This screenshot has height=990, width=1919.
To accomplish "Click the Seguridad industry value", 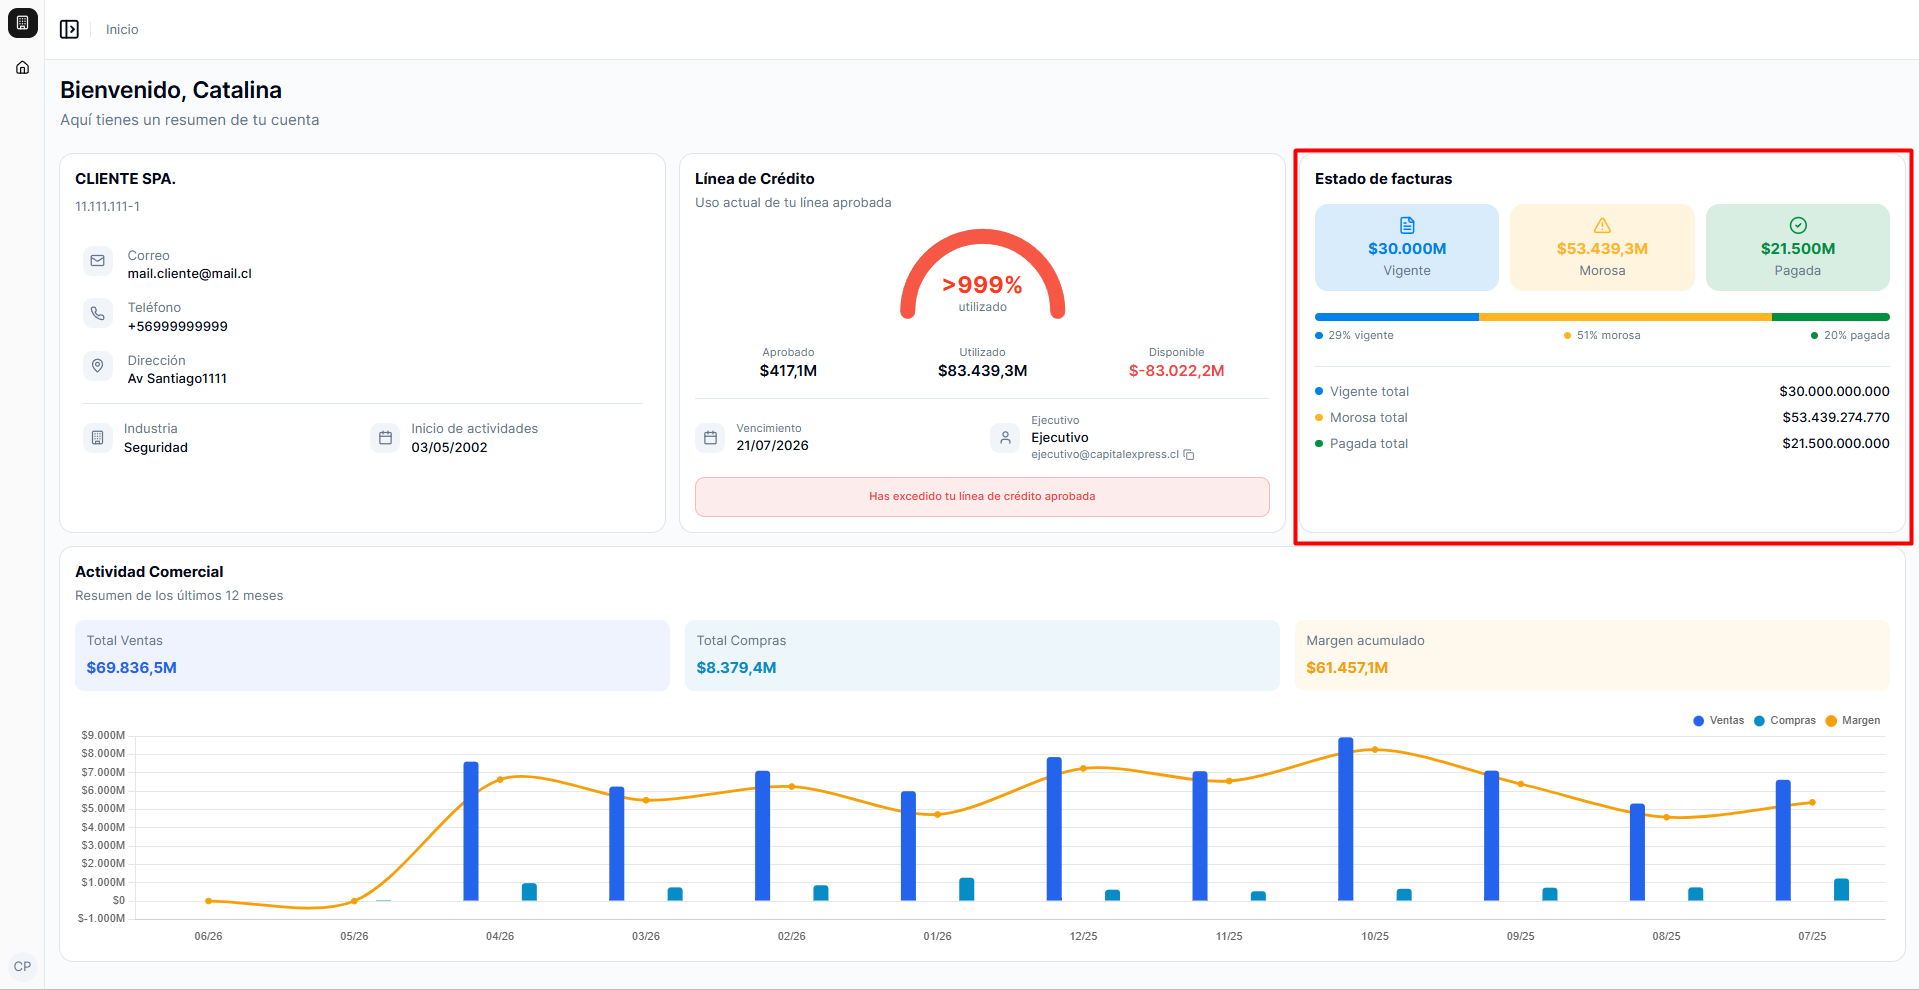I will 156,448.
